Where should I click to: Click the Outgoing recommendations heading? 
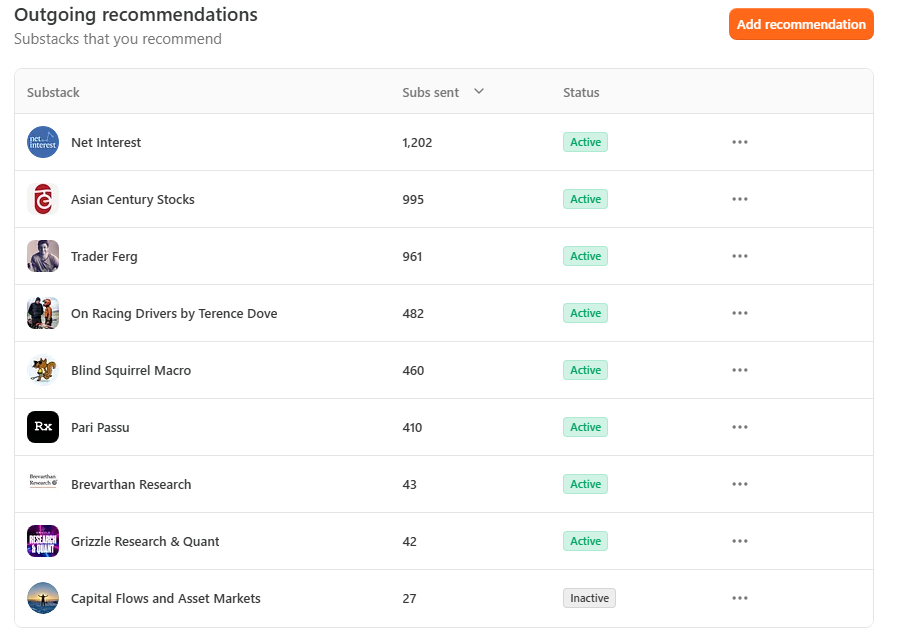[x=136, y=15]
